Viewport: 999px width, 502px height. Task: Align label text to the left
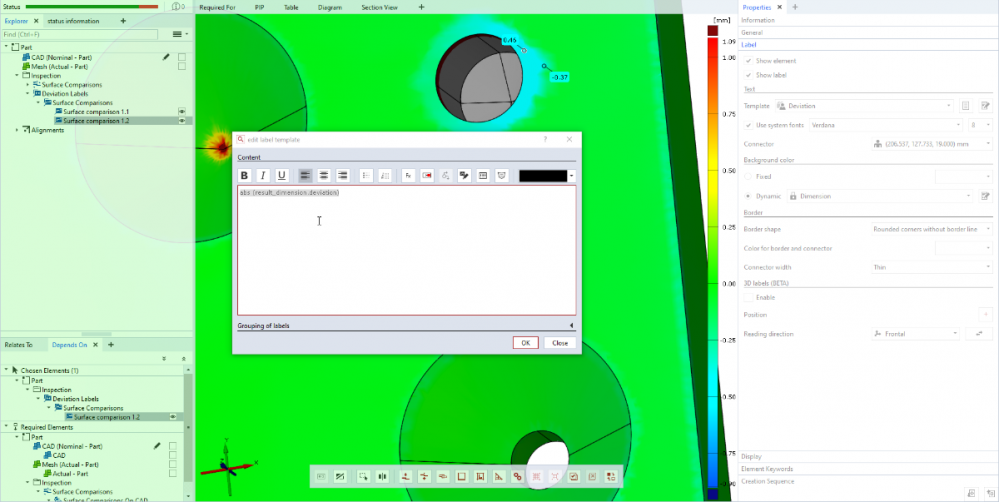point(305,176)
